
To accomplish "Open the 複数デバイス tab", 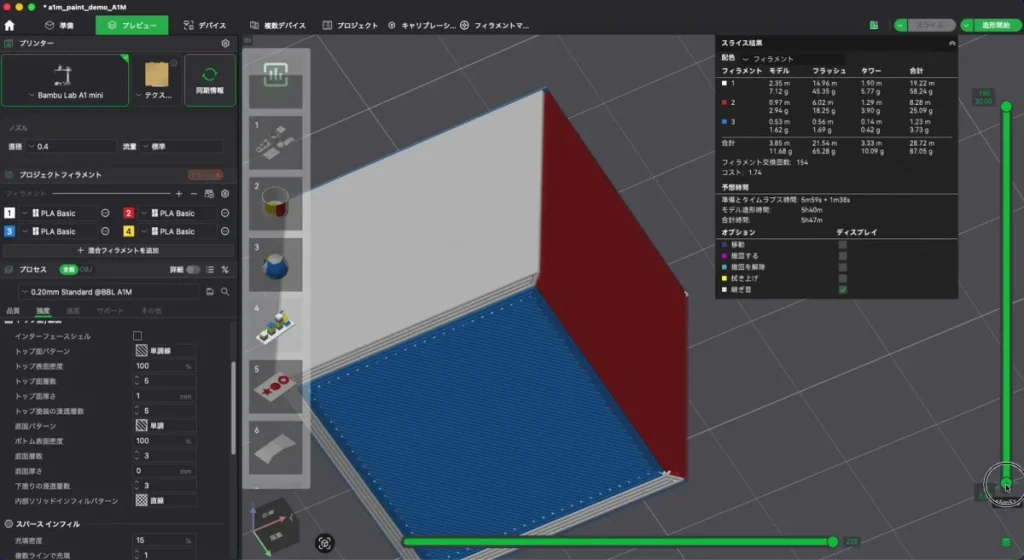I will [278, 25].
